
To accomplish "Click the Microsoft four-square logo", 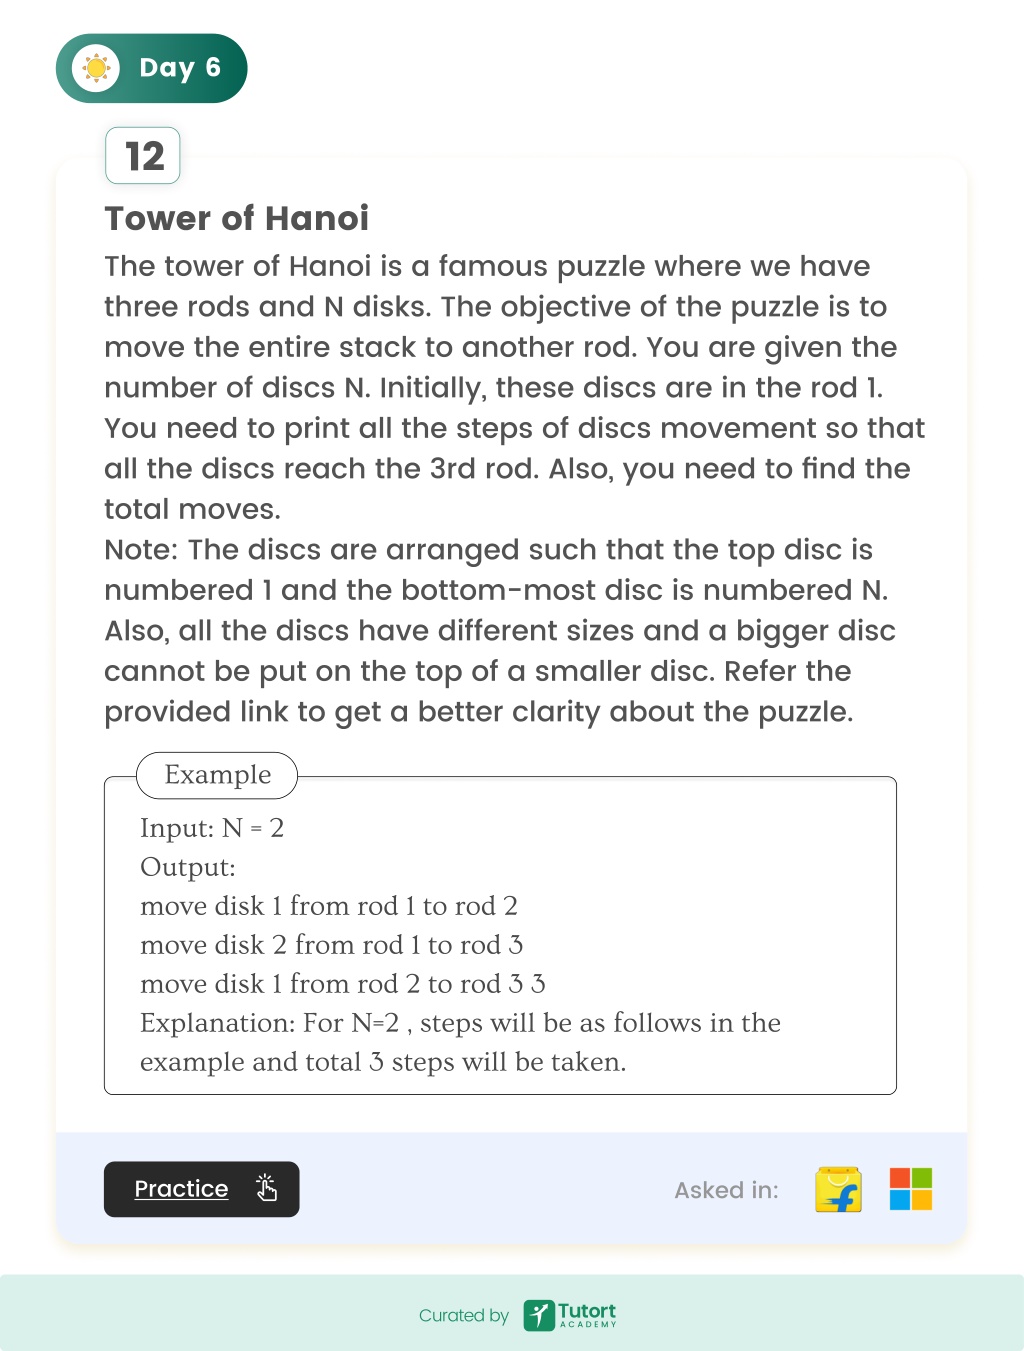I will [911, 1189].
